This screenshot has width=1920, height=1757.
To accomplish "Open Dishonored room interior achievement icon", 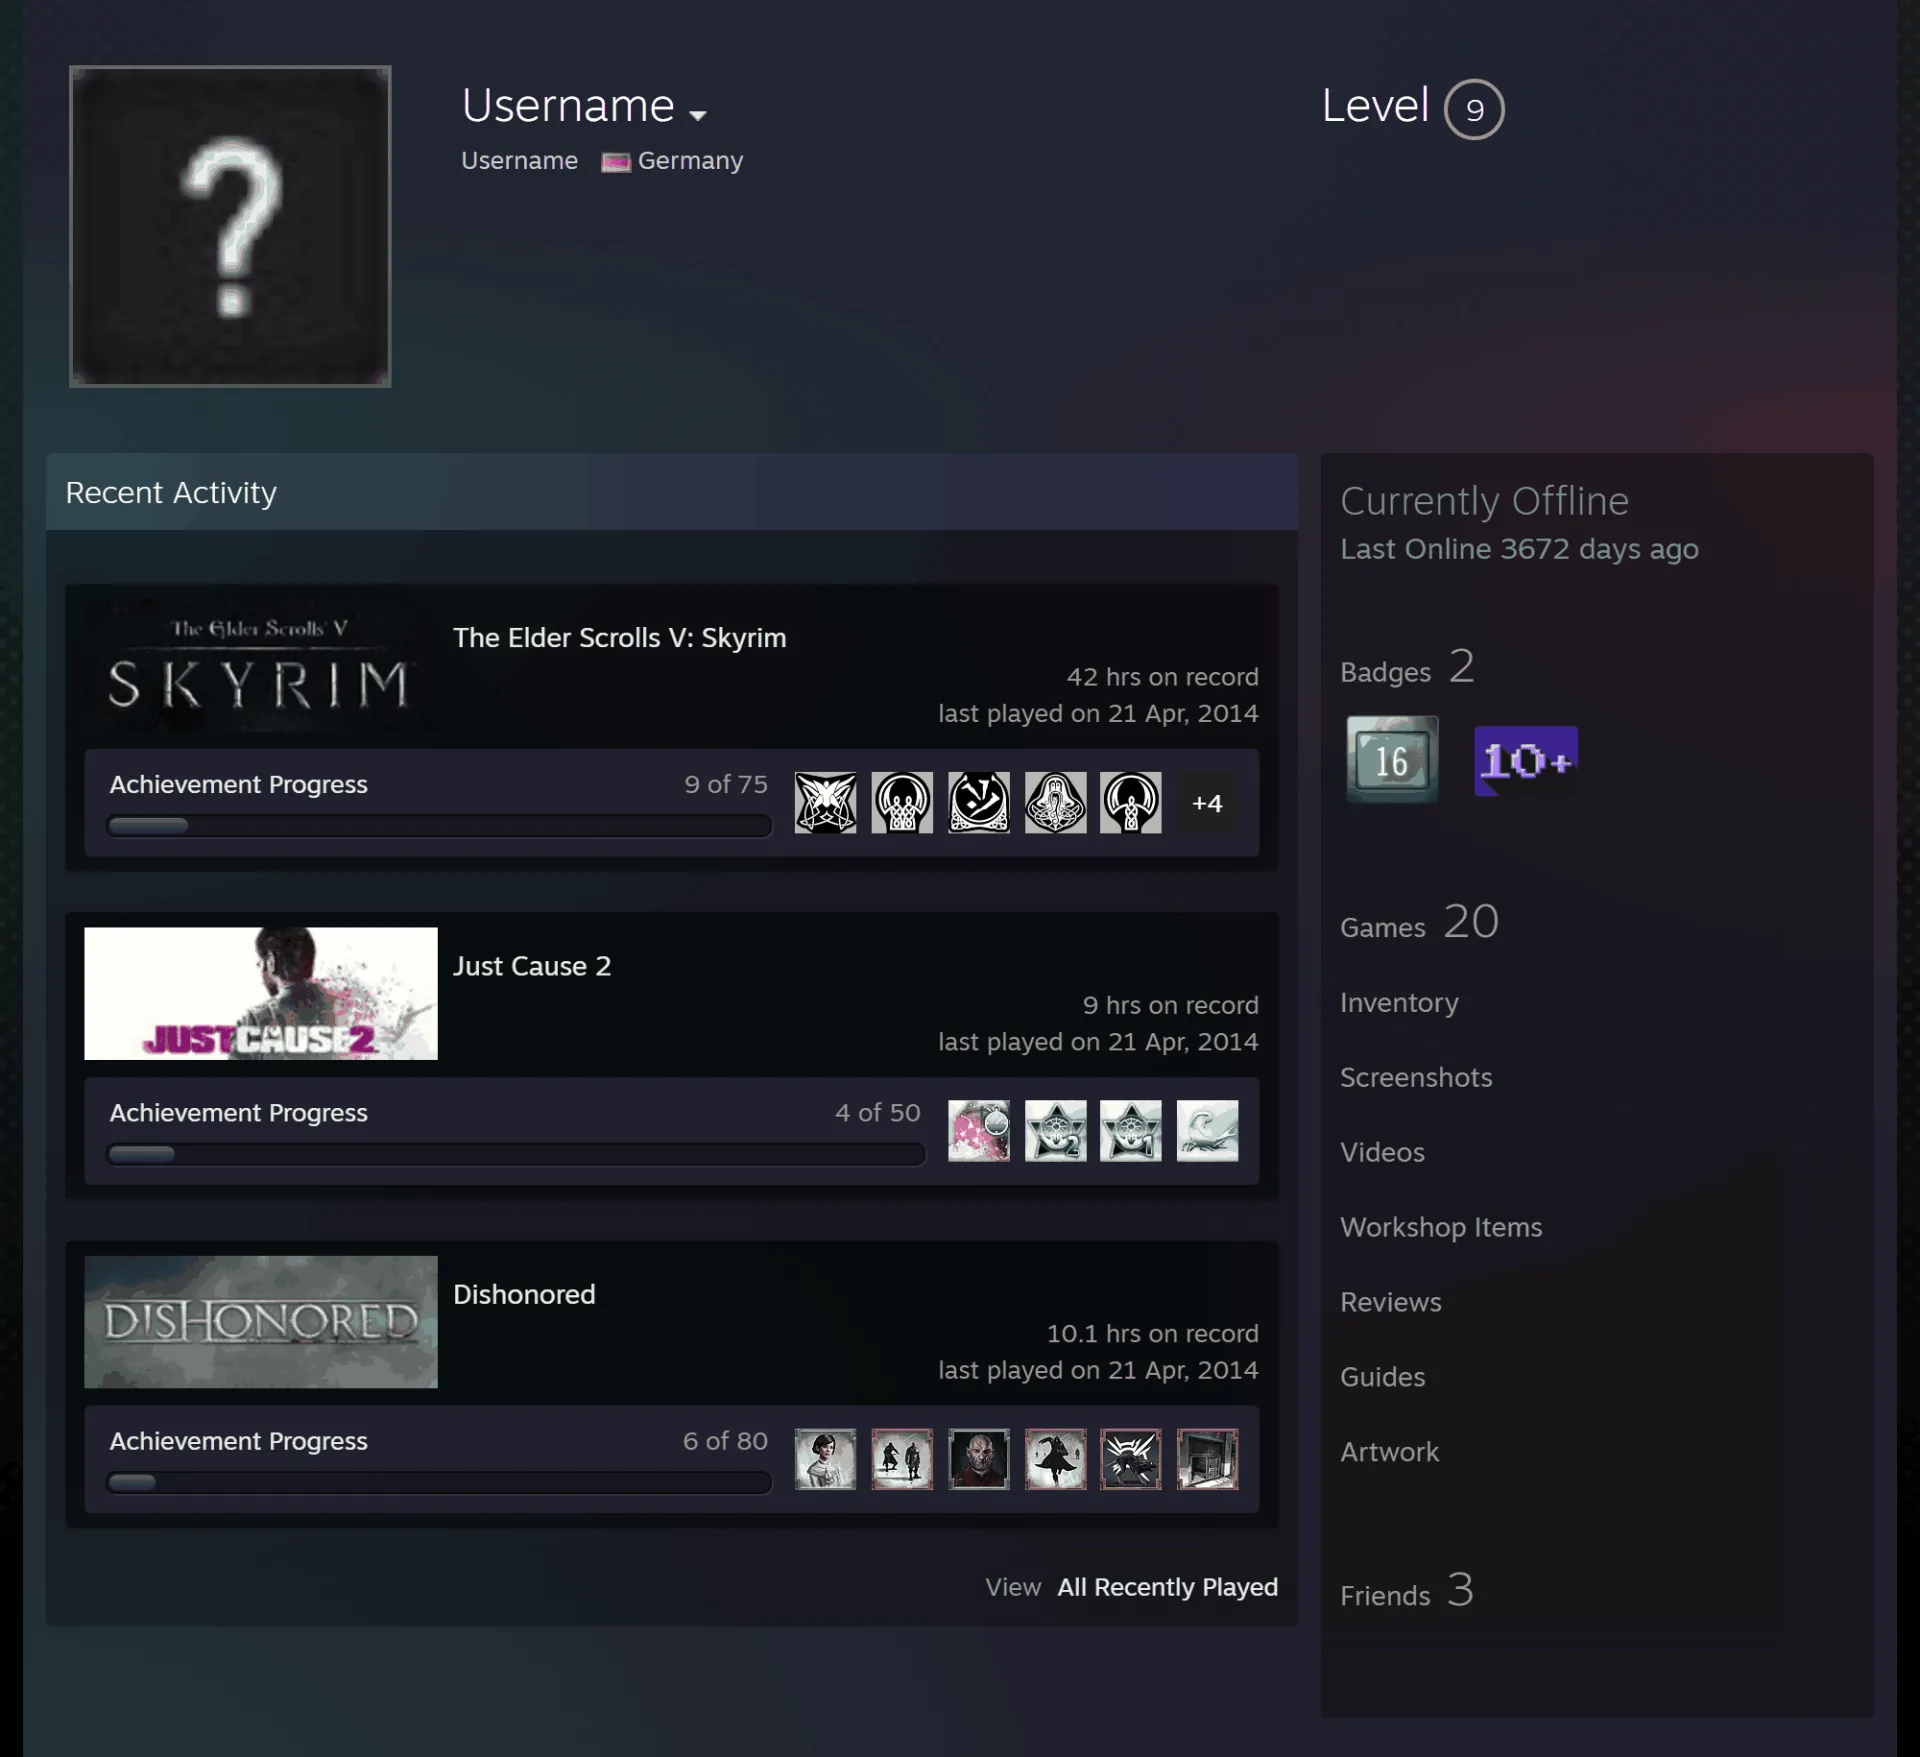I will pyautogui.click(x=1207, y=1459).
